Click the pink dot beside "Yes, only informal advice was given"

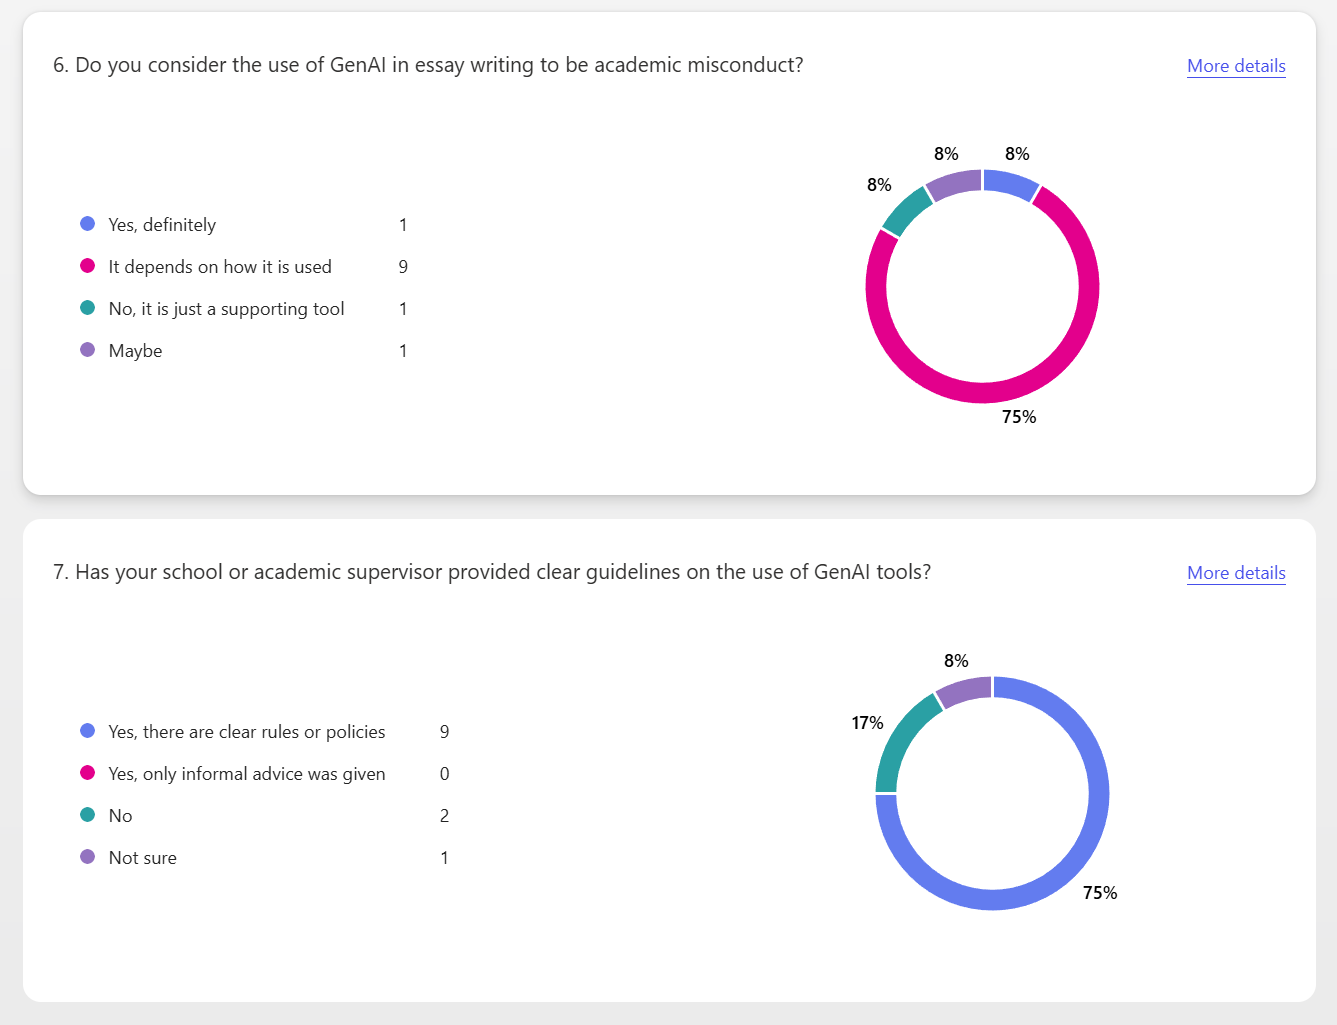tap(88, 773)
